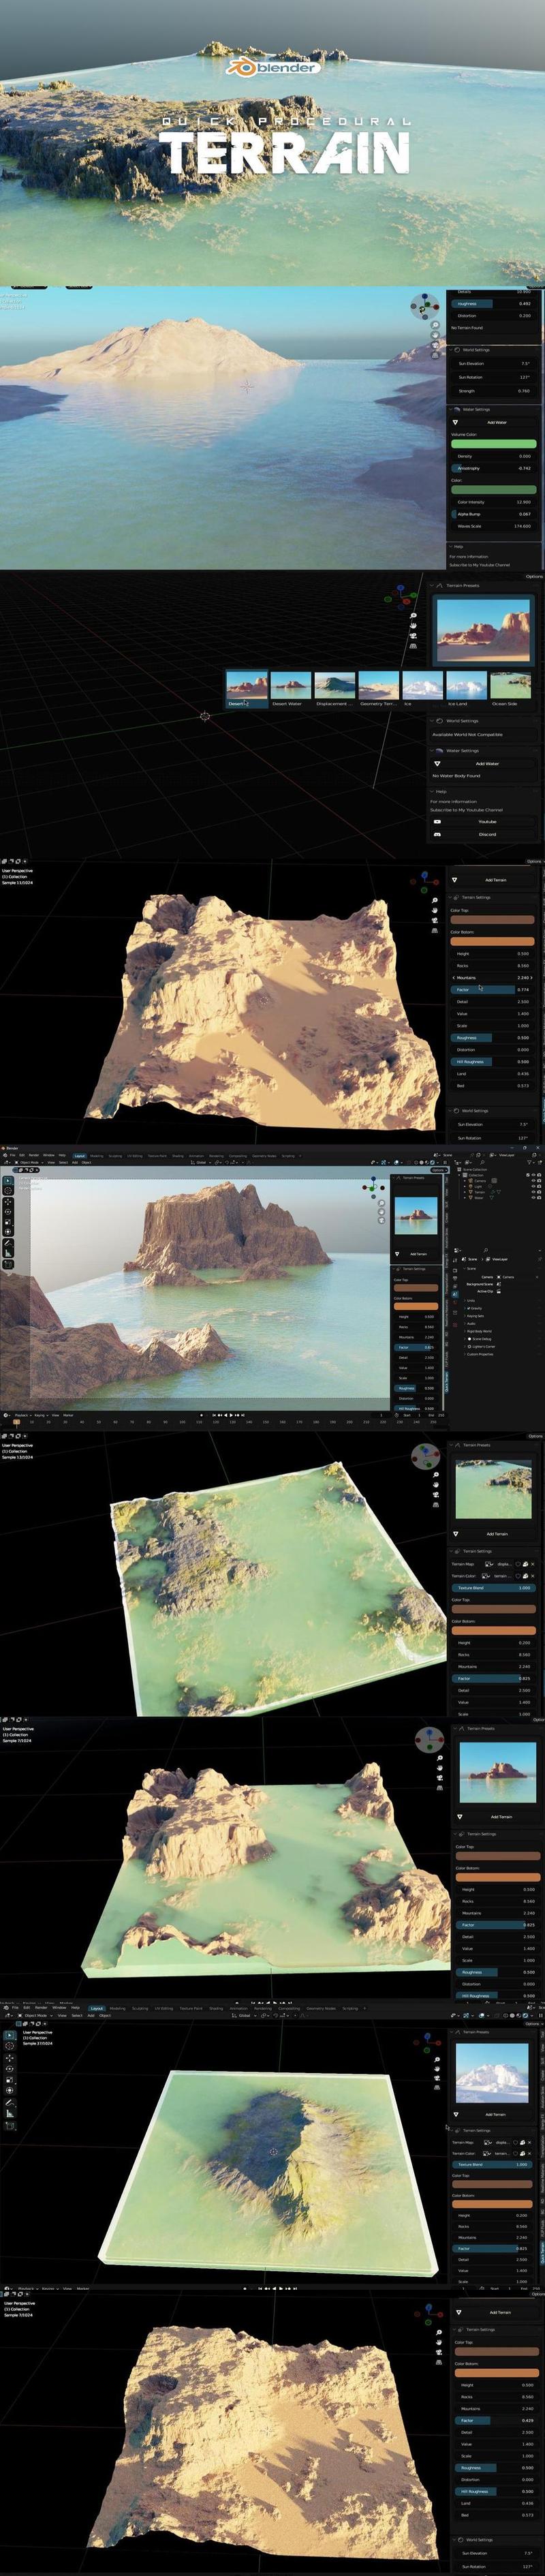
Task: Select the Layout workspace tab in the snowy-preset window
Action: (x=97, y=2008)
